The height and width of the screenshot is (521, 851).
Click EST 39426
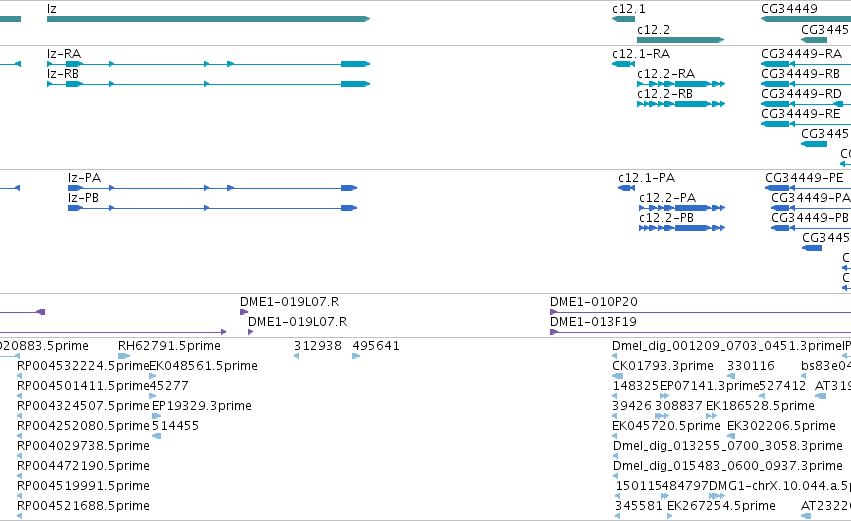pos(615,416)
